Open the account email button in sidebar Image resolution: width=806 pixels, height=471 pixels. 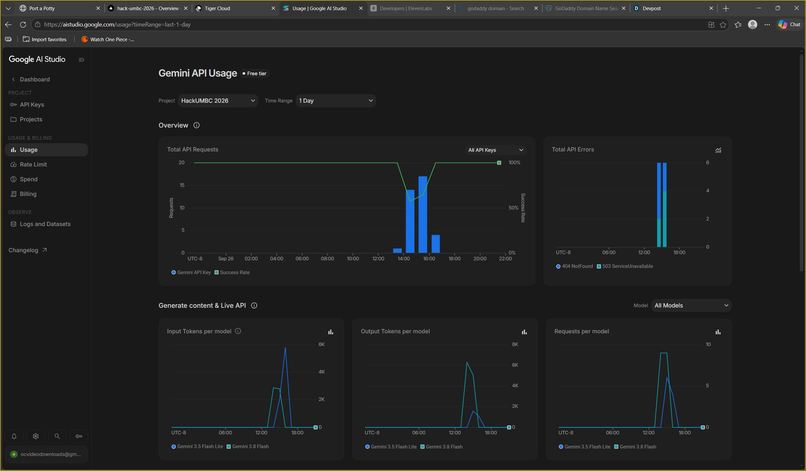pos(46,454)
